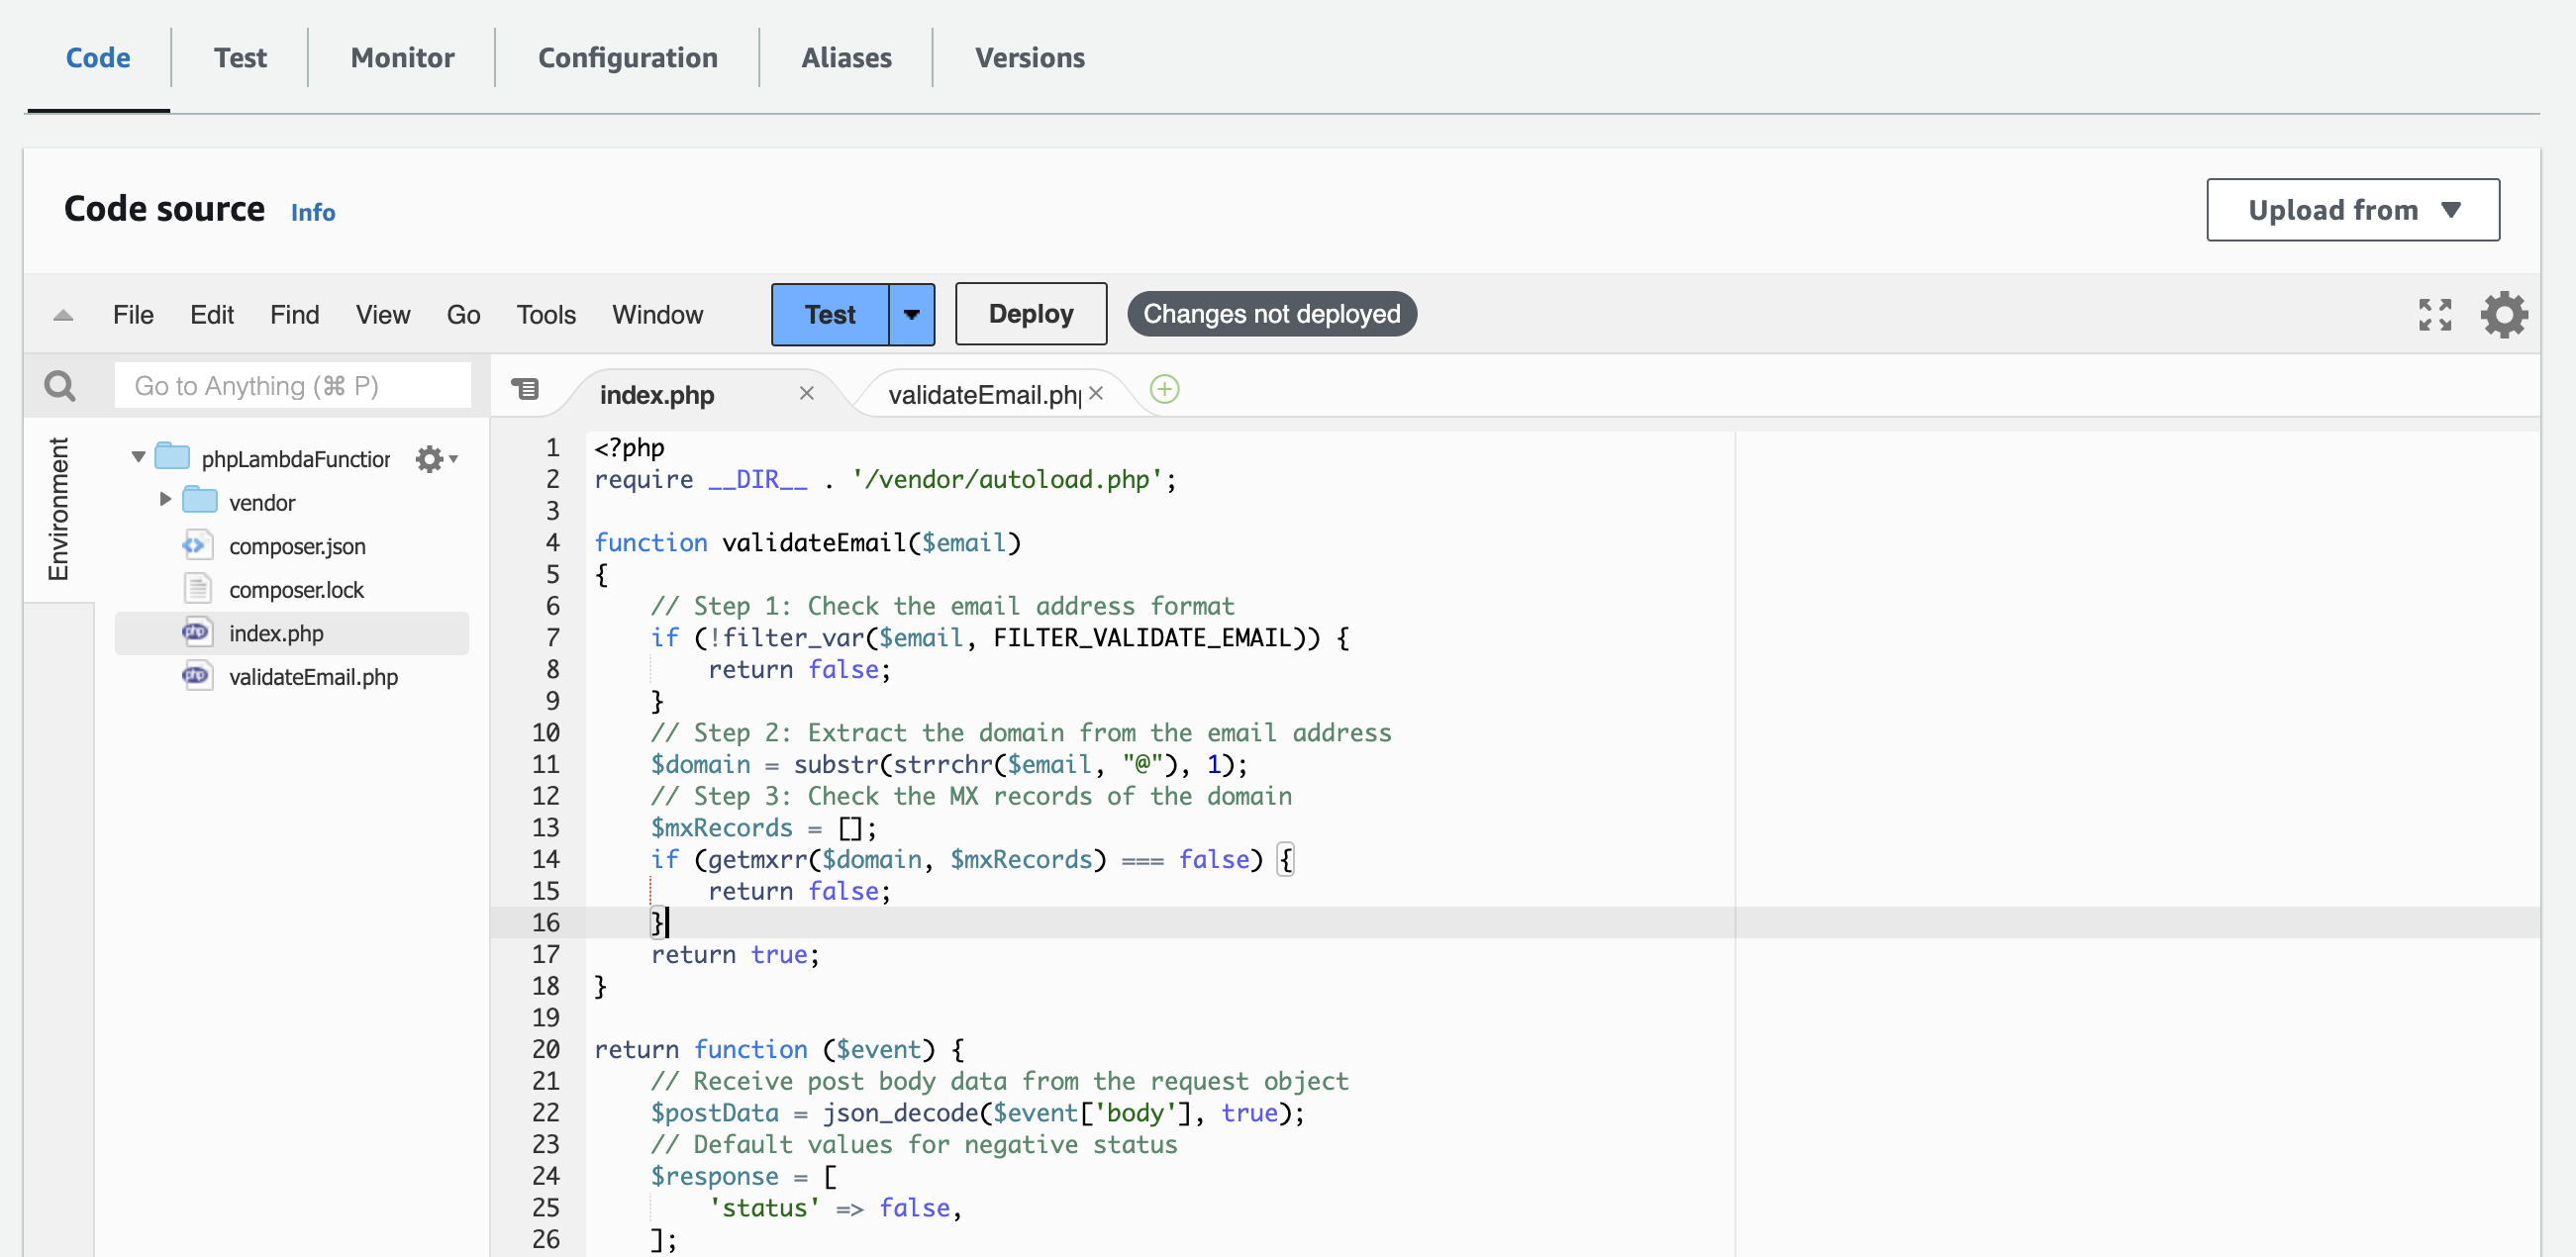Select validateEmail.php in file tree

click(x=313, y=677)
